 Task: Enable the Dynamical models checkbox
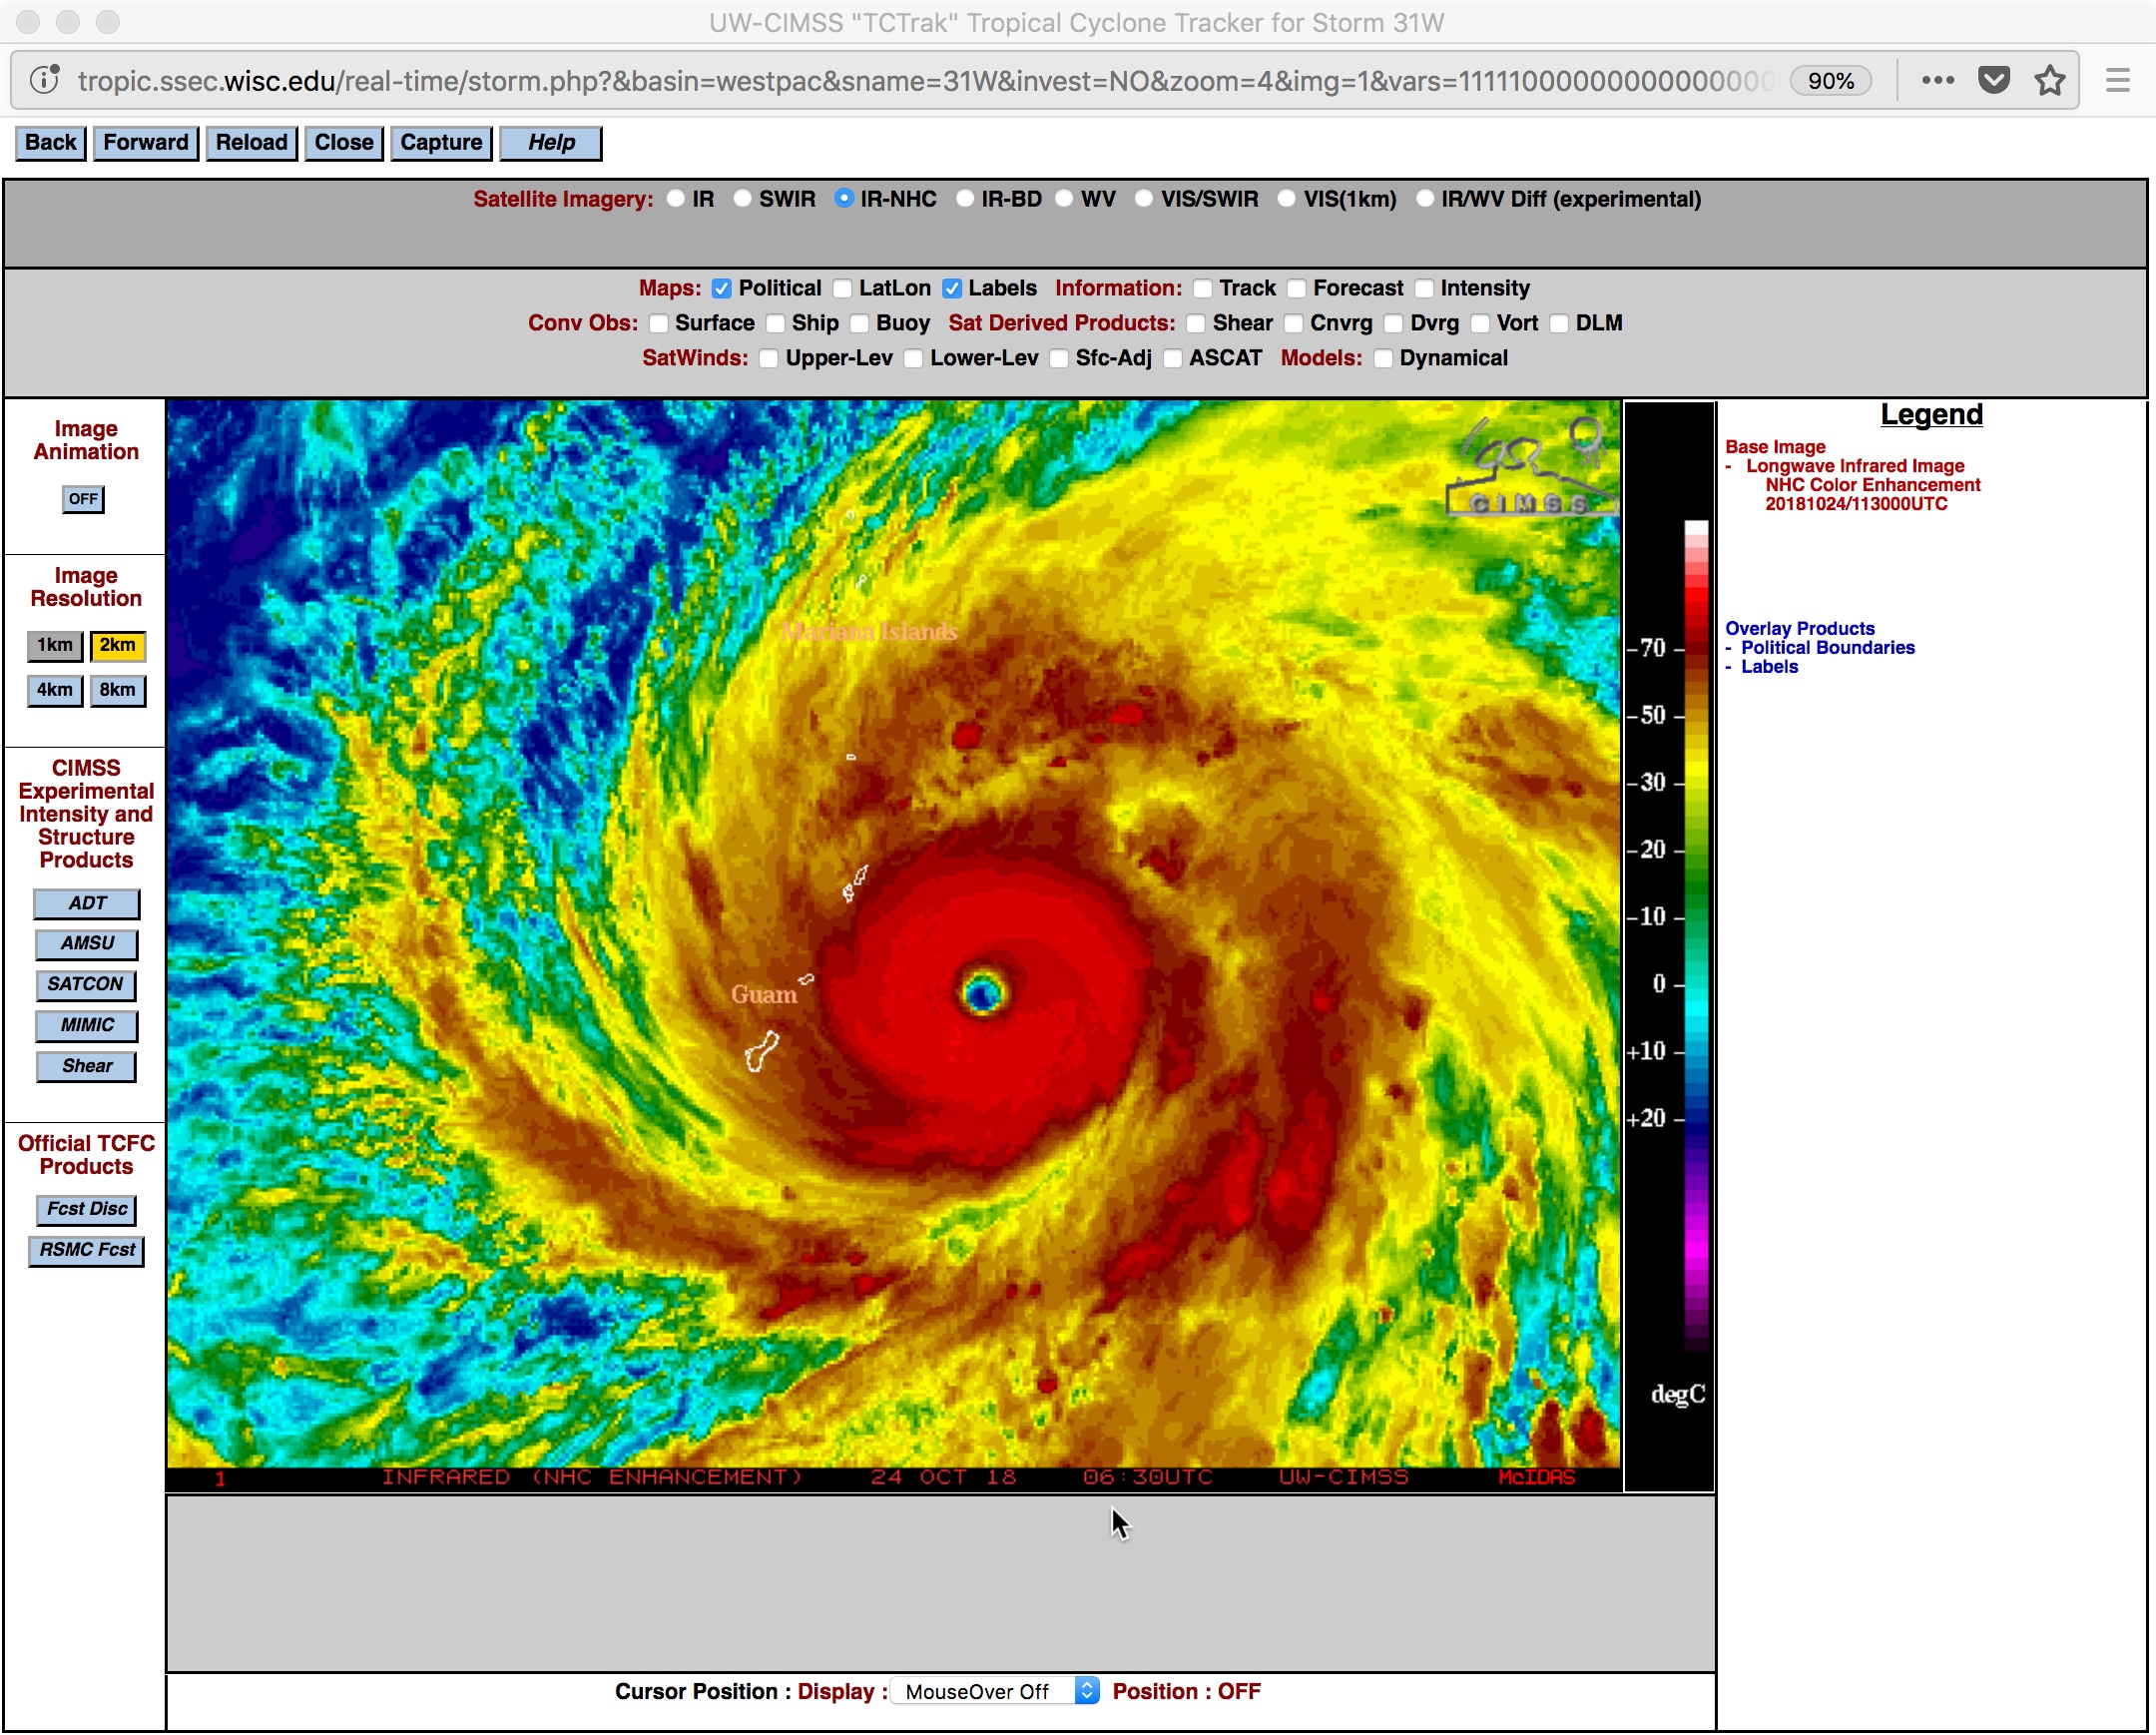point(1383,358)
